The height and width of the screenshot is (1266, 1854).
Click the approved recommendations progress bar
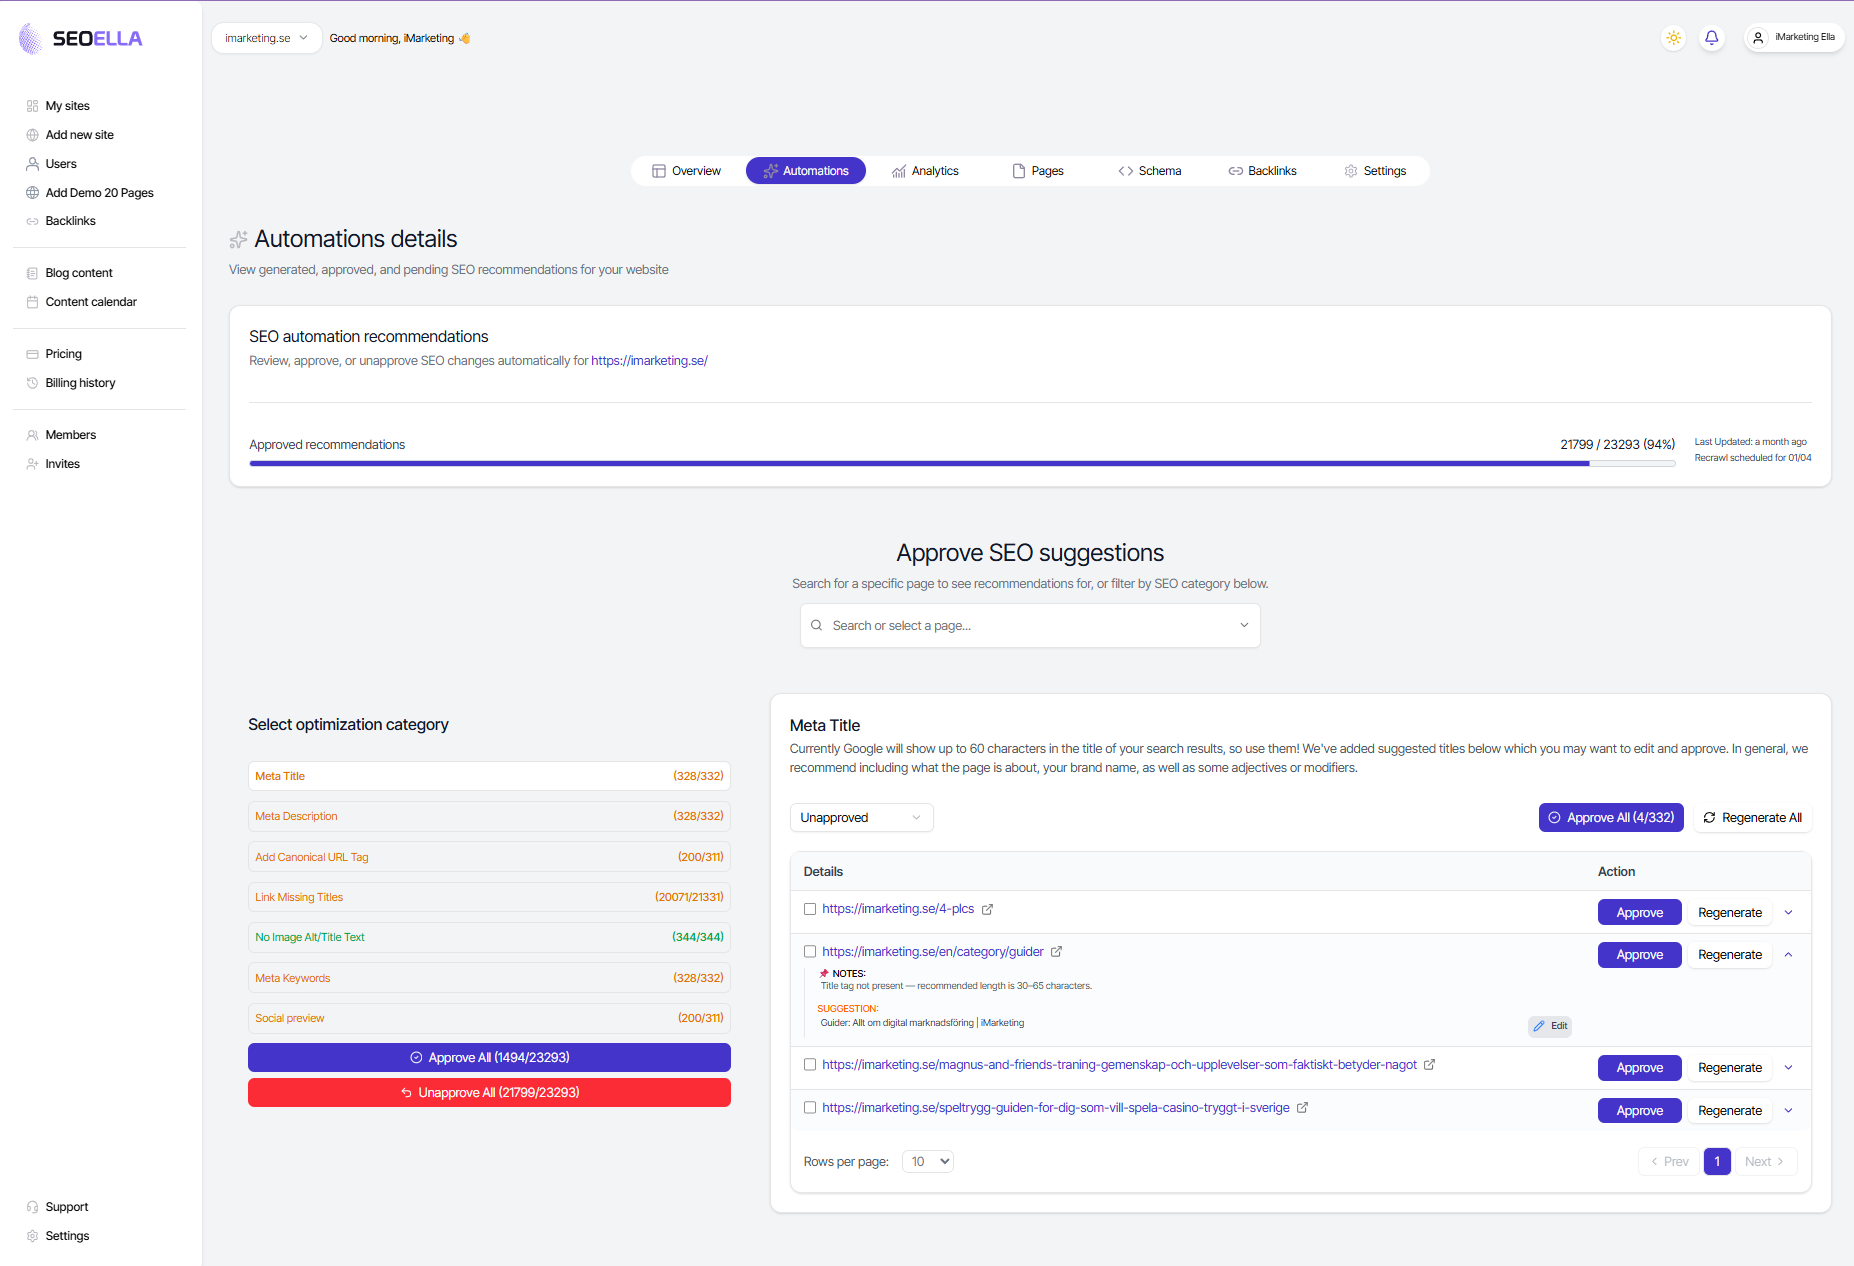pos(960,463)
